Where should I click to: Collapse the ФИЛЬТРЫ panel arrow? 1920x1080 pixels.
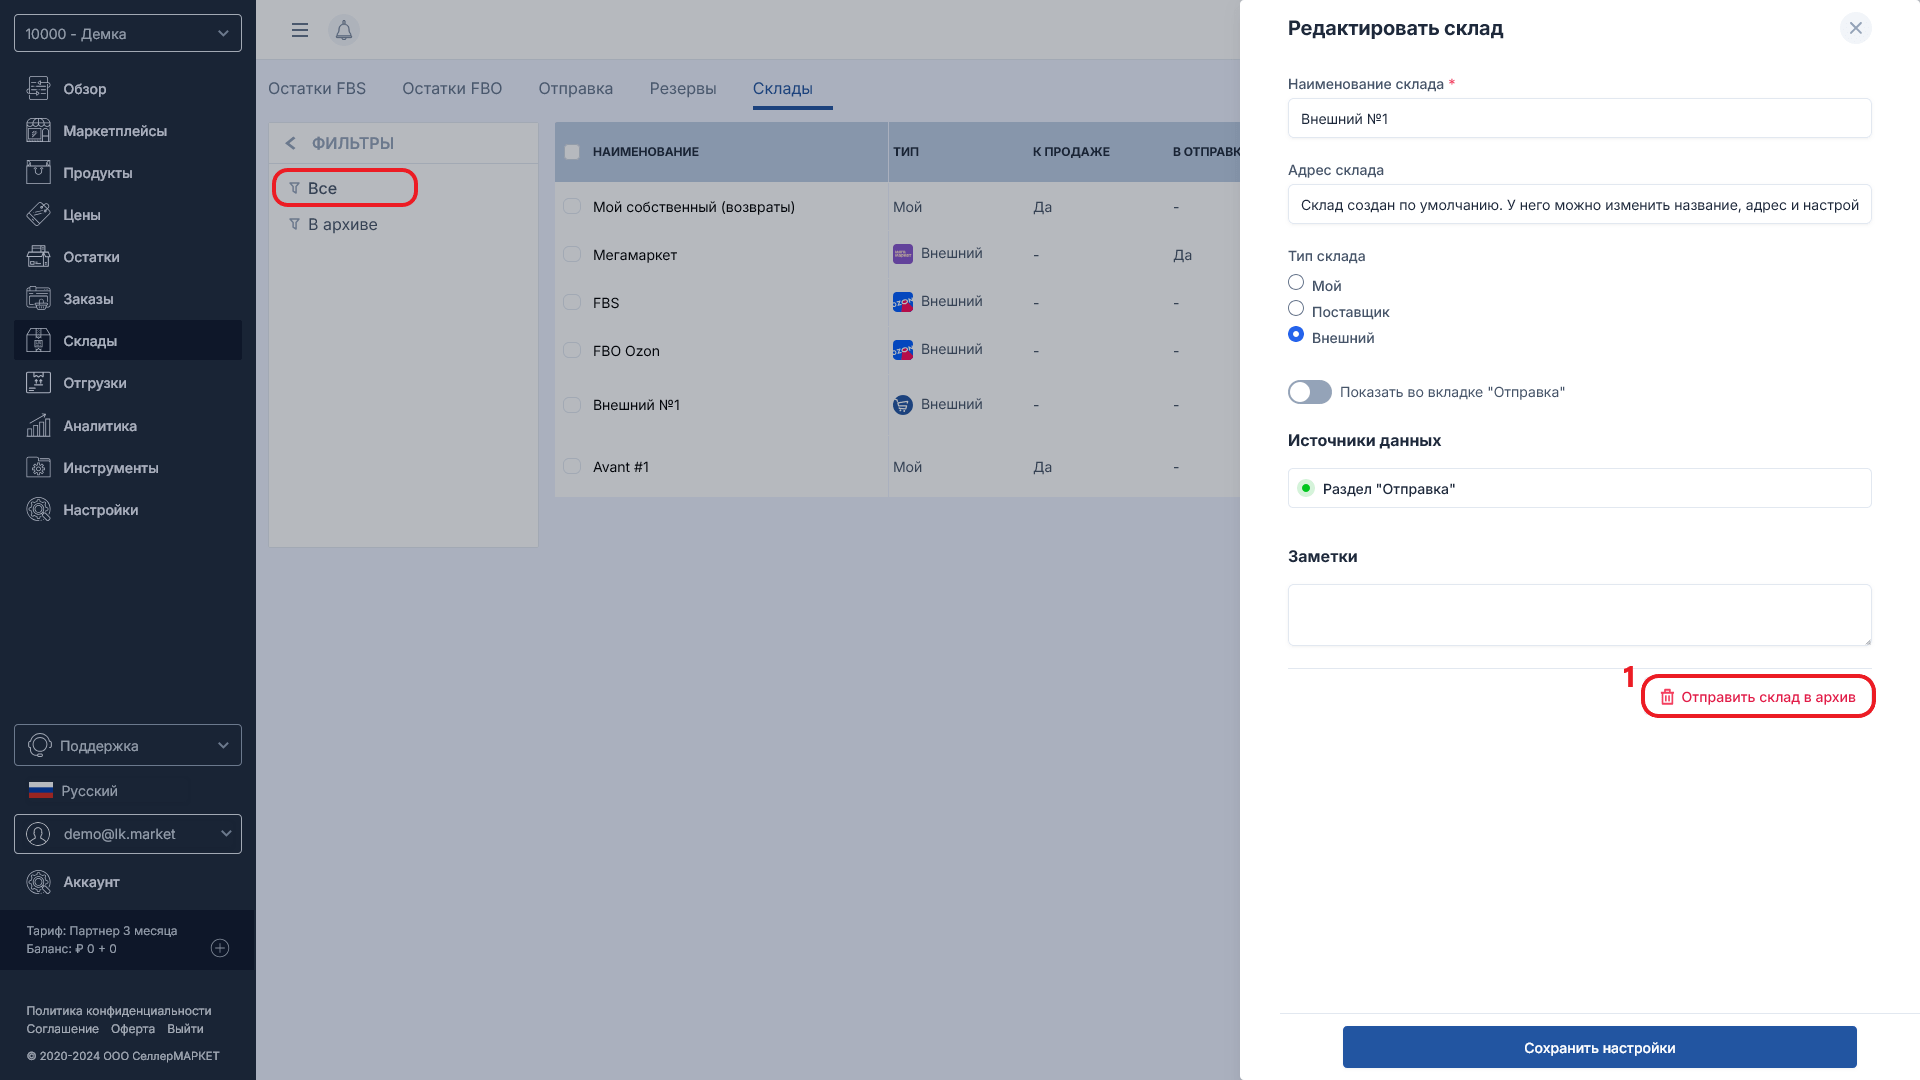[291, 143]
